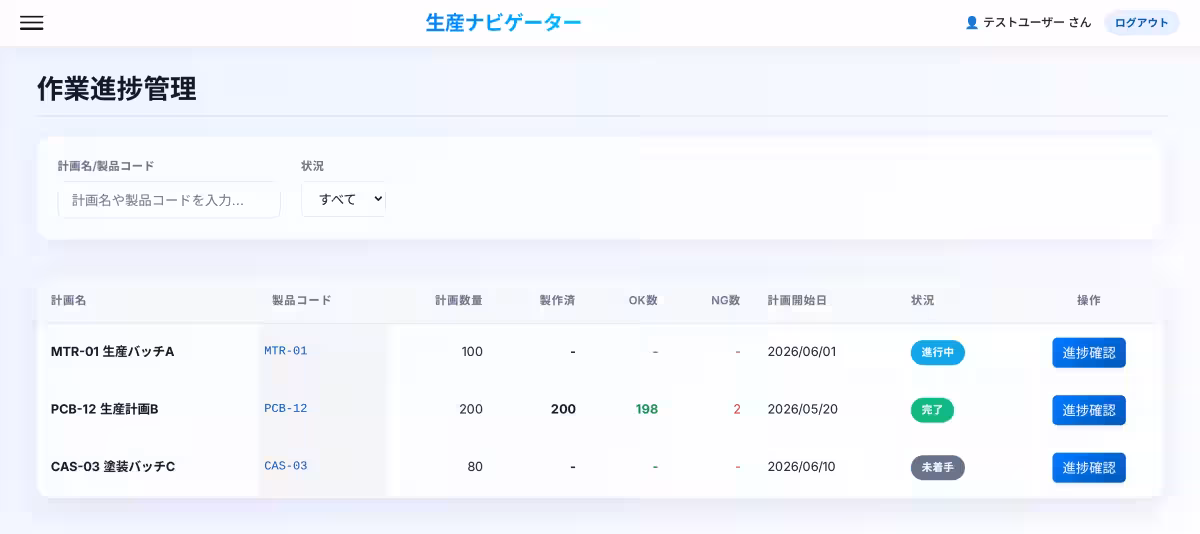The width and height of the screenshot is (1200, 534).
Task: Open 進捗確認 for CAS-03 塗装バッチC
Action: (1088, 468)
